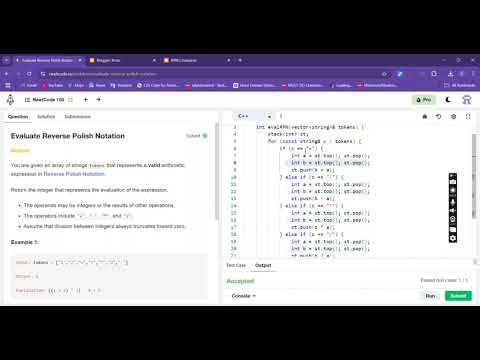Select the second browser tab
Screen dimensions: 480x360
[122, 60]
